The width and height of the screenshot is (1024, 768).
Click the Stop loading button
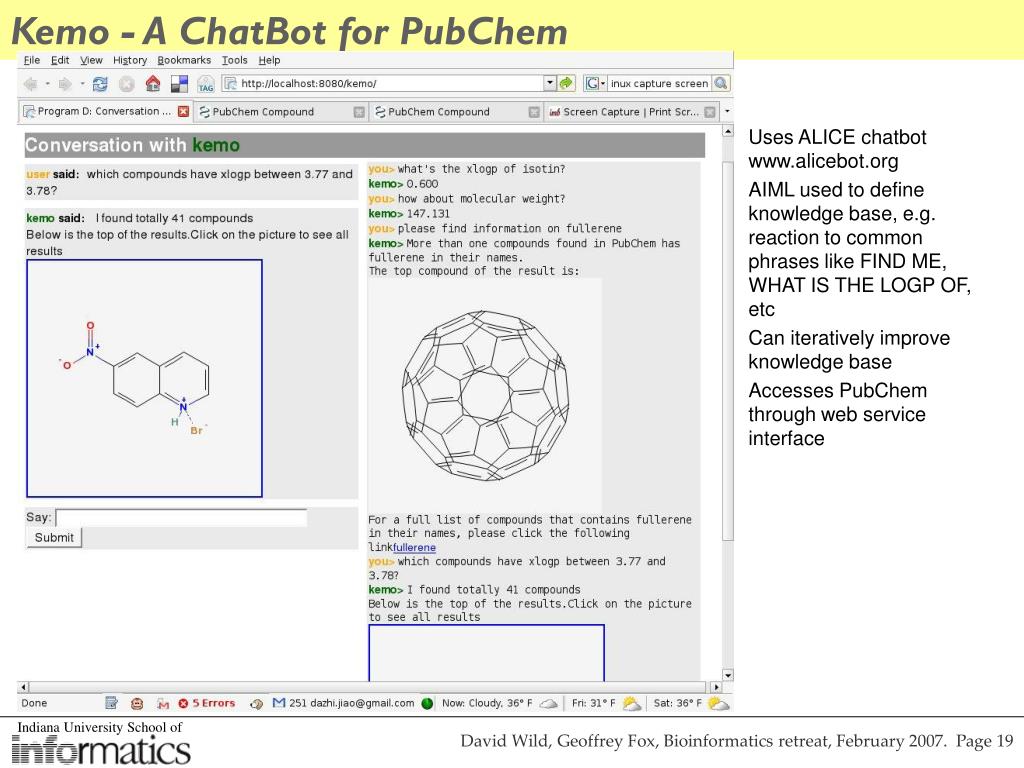tap(127, 84)
